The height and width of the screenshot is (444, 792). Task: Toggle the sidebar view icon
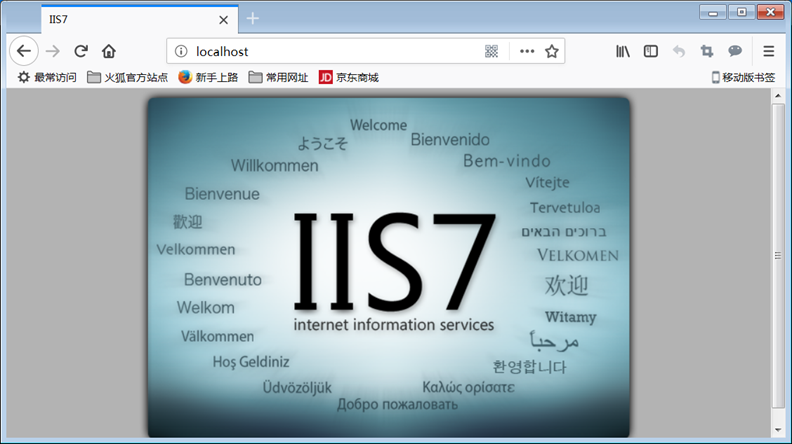pyautogui.click(x=651, y=51)
